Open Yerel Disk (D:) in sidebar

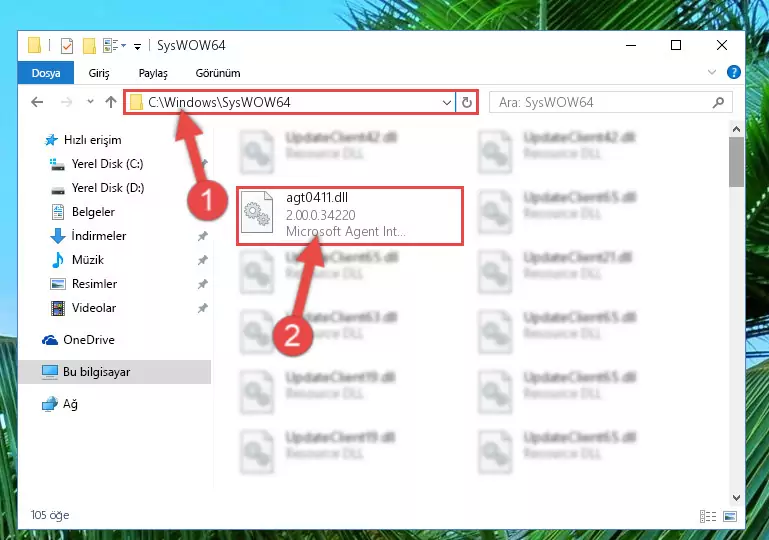click(97, 188)
